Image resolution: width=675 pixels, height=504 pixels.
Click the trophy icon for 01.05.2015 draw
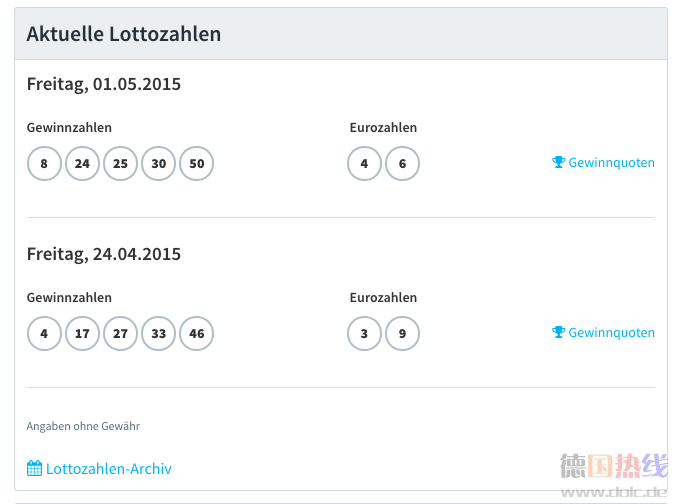558,162
